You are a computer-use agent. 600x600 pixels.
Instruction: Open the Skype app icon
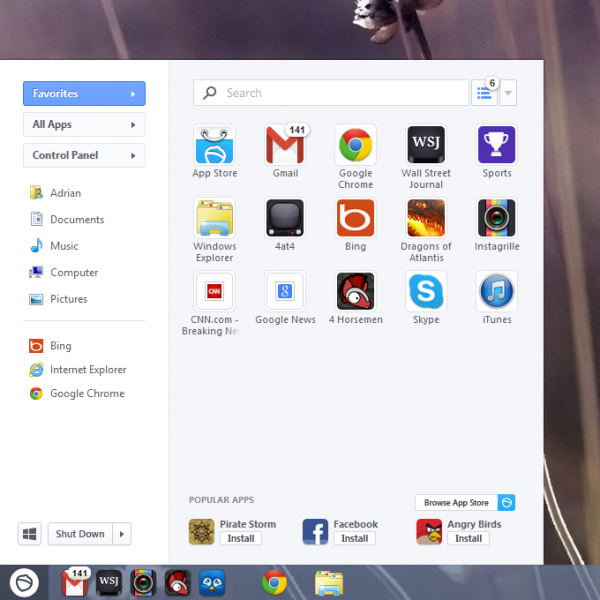click(x=426, y=292)
